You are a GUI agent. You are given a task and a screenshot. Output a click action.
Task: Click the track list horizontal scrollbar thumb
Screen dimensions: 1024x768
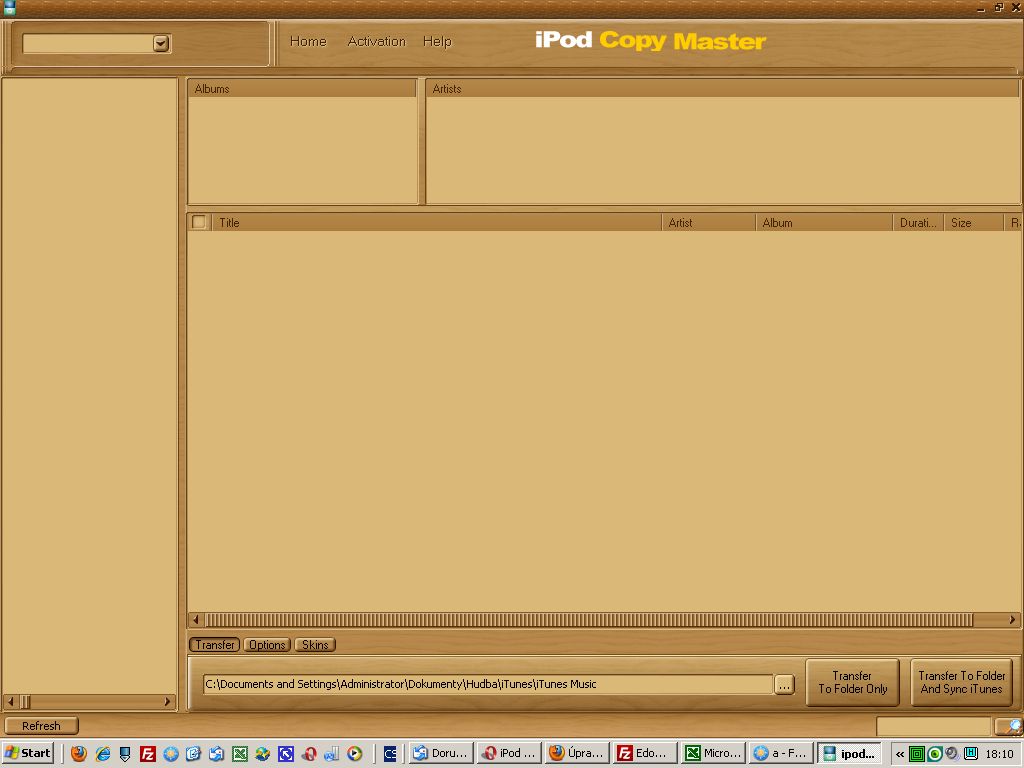589,619
